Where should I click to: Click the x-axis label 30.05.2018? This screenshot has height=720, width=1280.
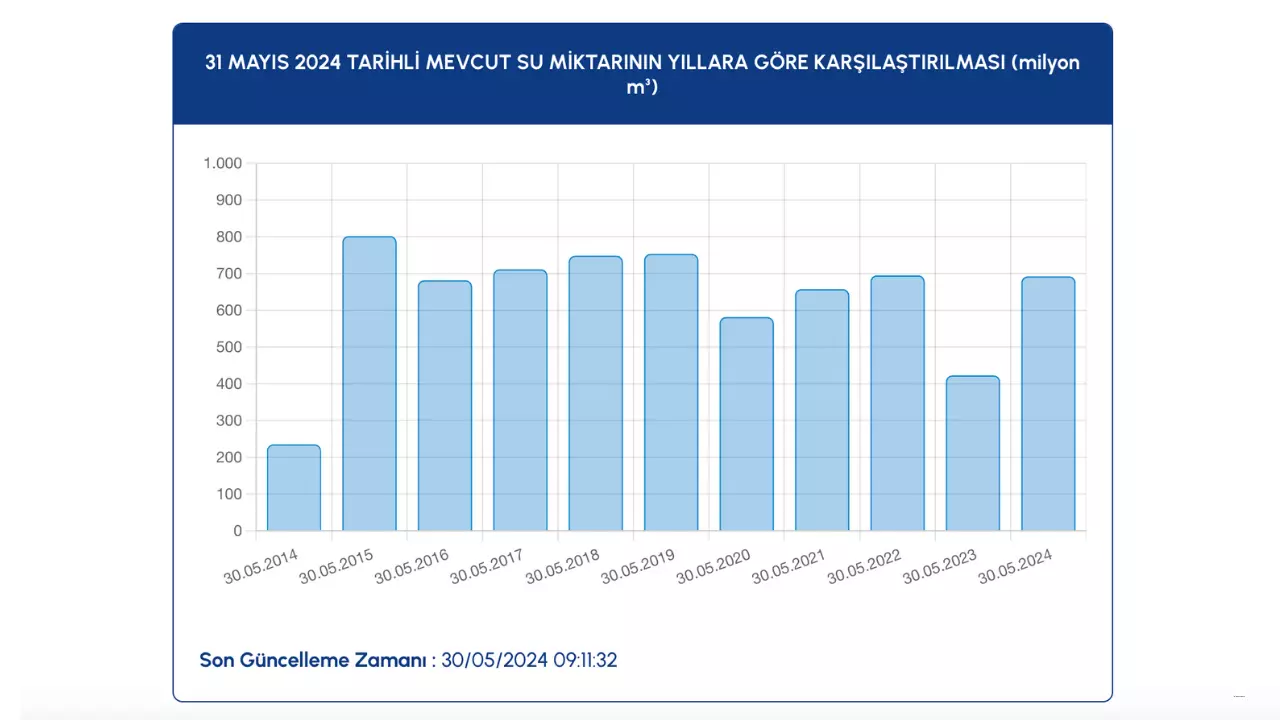click(563, 565)
